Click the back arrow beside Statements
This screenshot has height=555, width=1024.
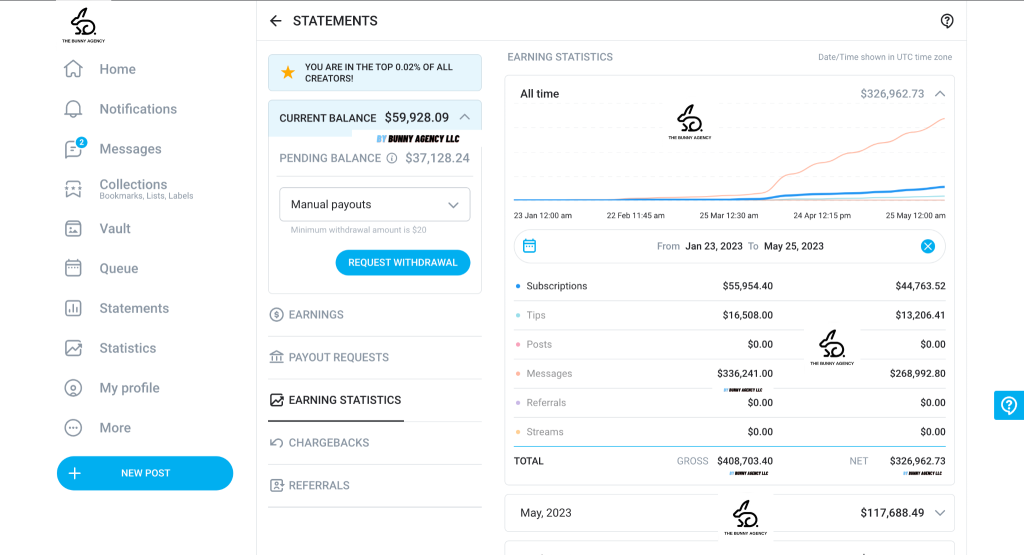(x=276, y=21)
